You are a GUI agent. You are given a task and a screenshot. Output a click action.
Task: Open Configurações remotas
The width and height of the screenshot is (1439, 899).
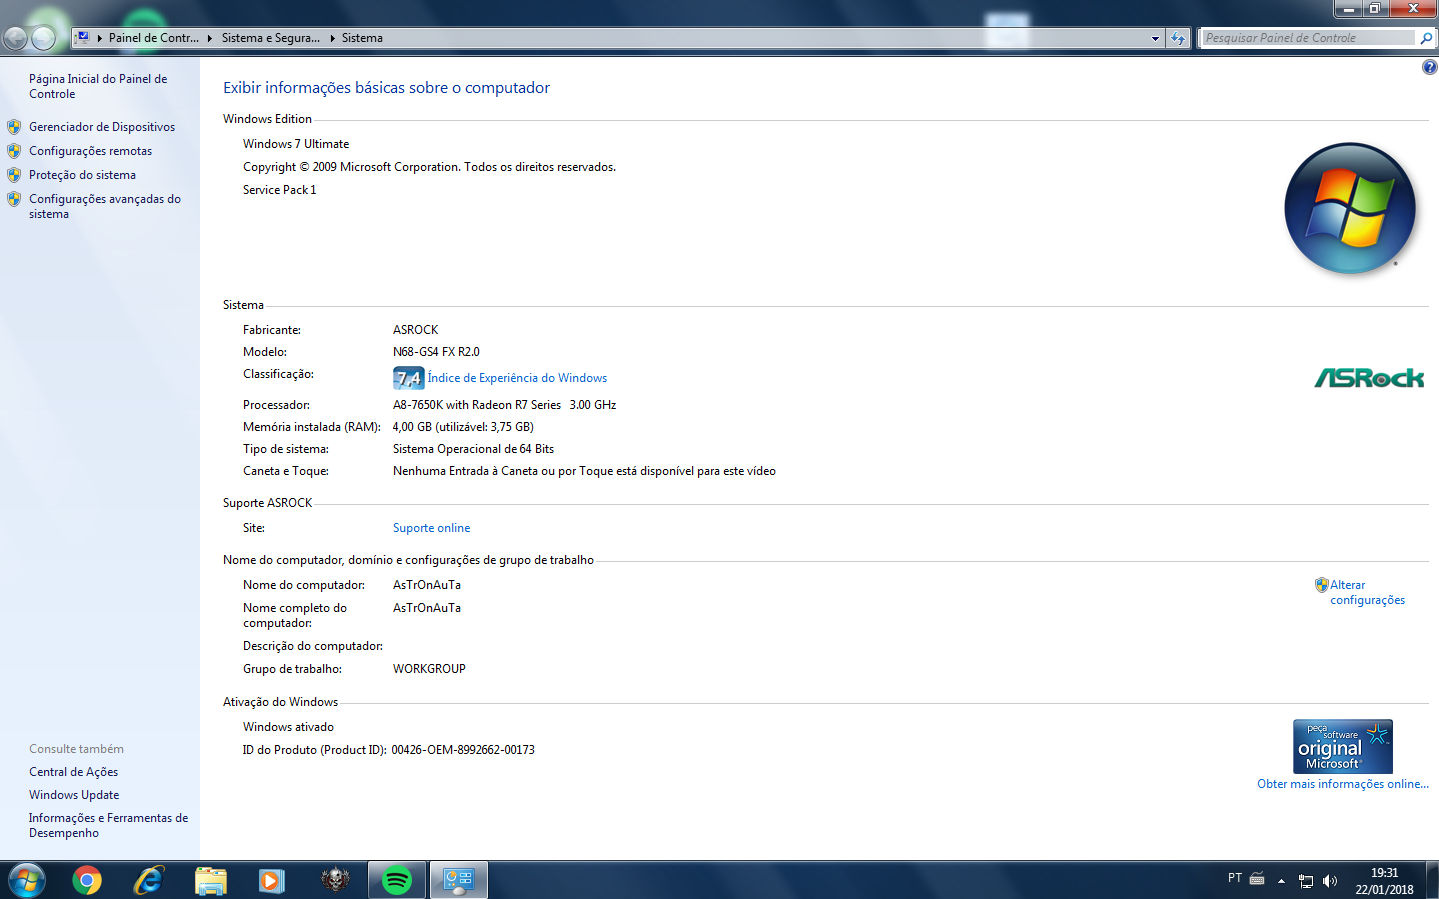click(90, 151)
